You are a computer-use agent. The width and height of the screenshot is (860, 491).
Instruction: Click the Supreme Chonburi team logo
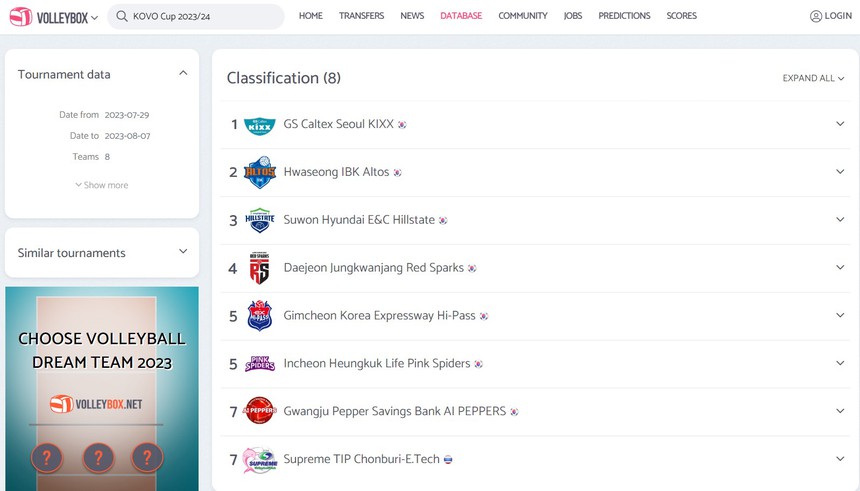pos(260,459)
